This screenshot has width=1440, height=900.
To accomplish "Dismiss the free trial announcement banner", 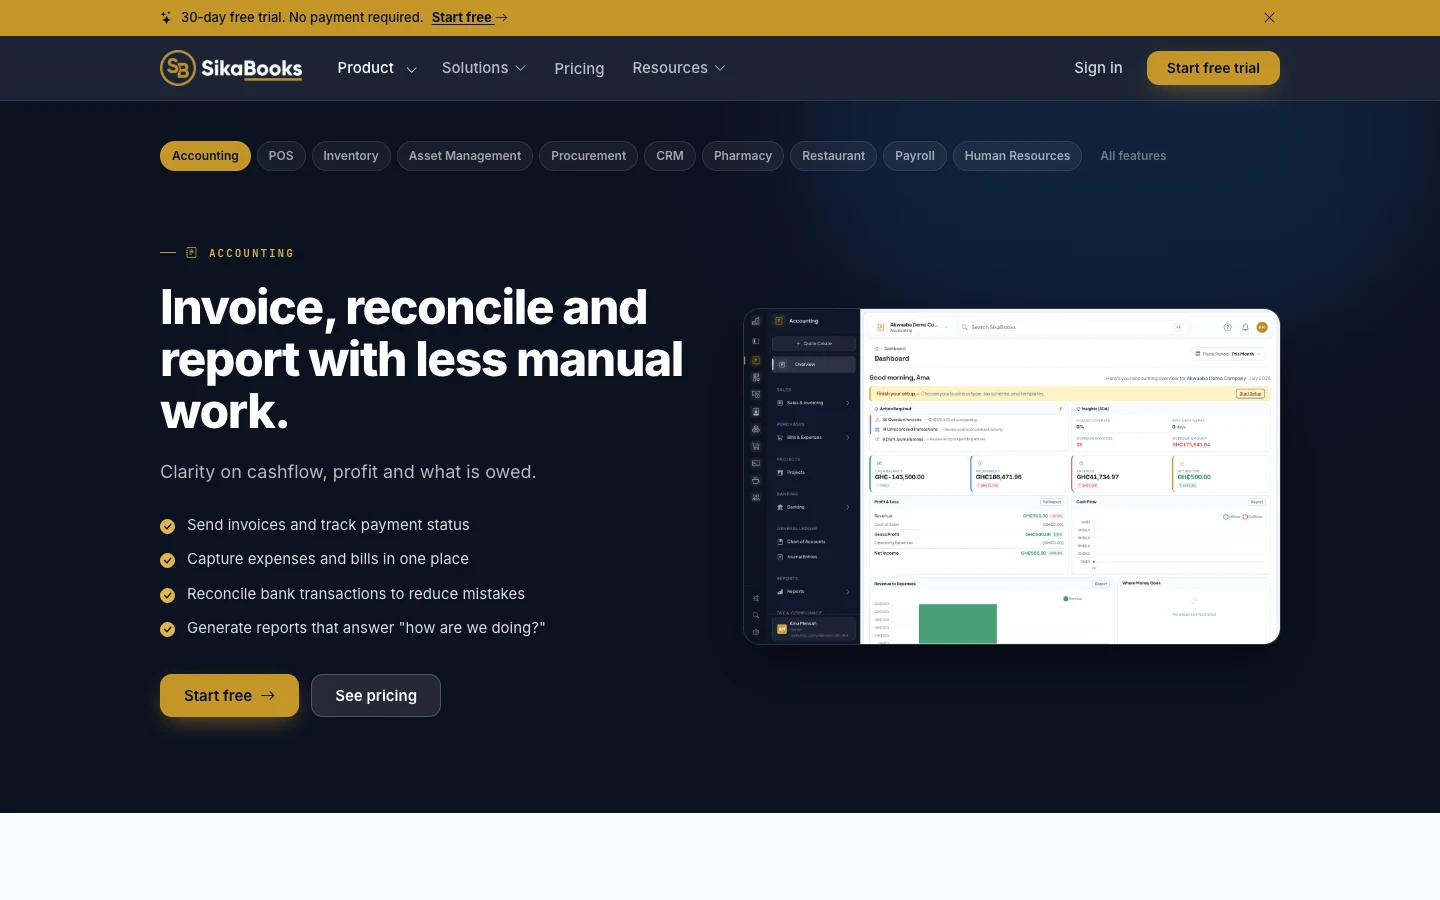I will click(1269, 17).
